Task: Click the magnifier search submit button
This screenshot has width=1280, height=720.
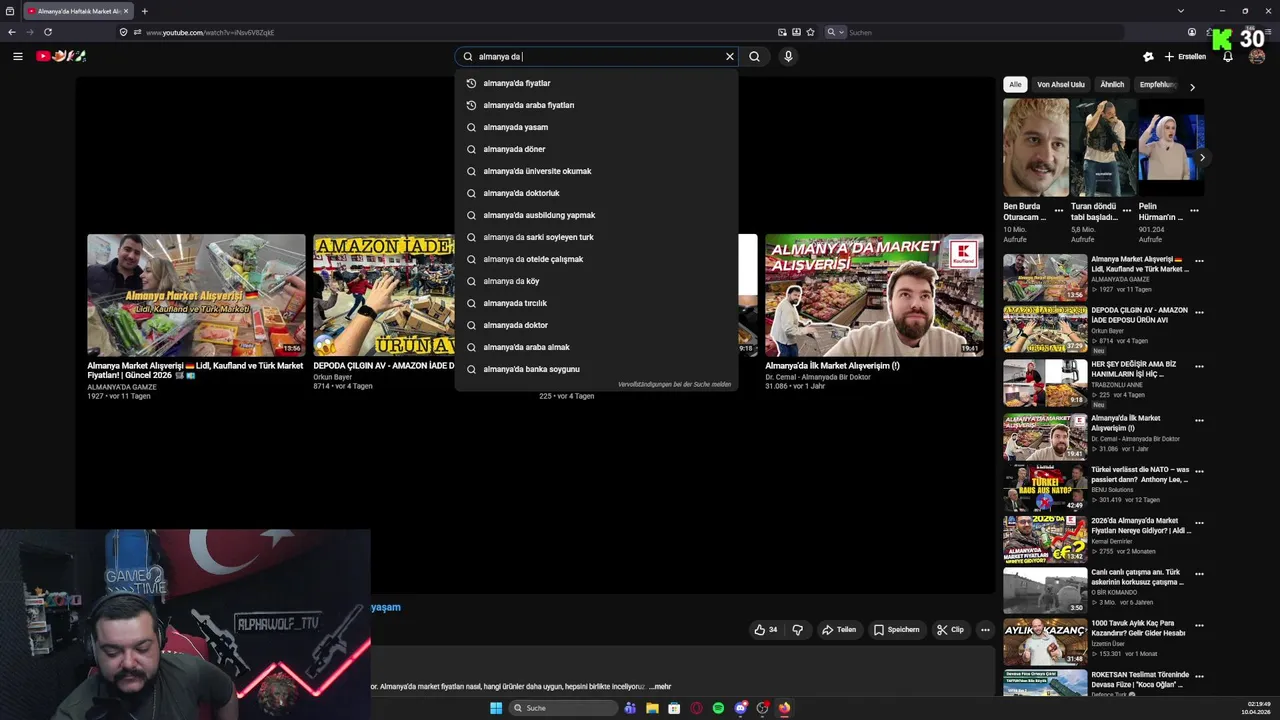Action: coord(755,57)
